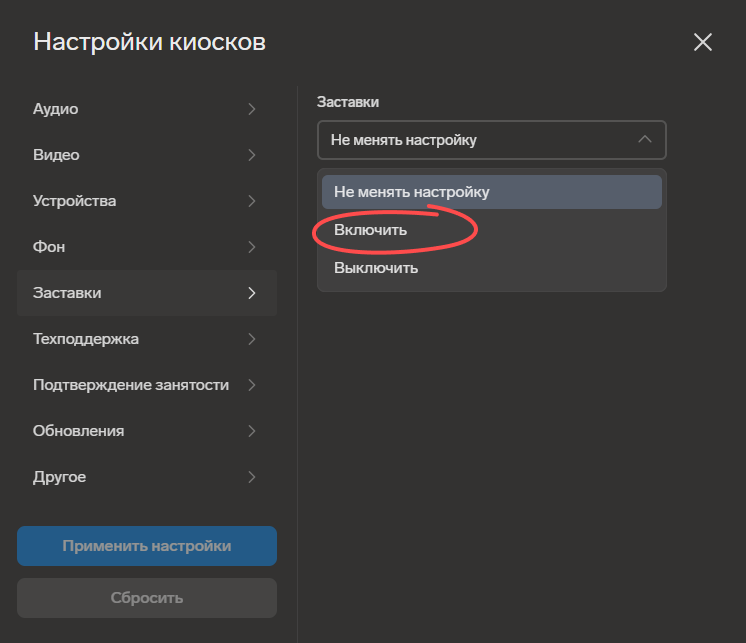
Task: Click the arrow beside Видео
Action: (252, 155)
